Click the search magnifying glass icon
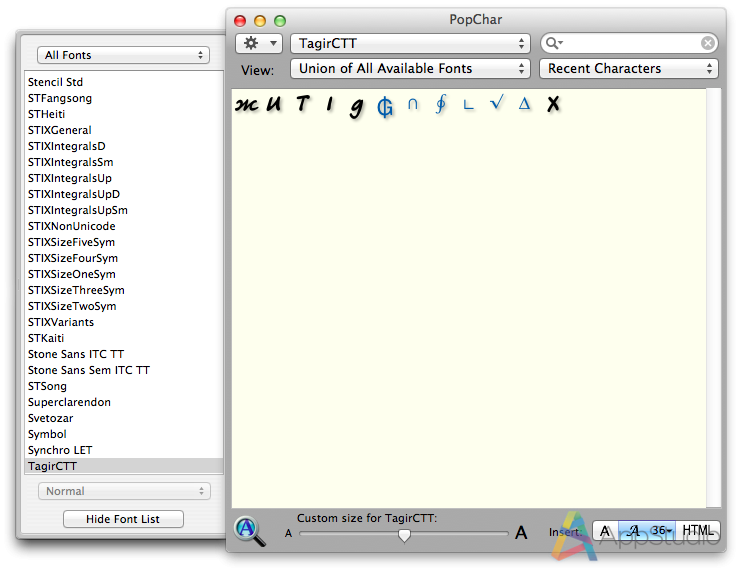Viewport: 740px width, 572px height. [554, 44]
